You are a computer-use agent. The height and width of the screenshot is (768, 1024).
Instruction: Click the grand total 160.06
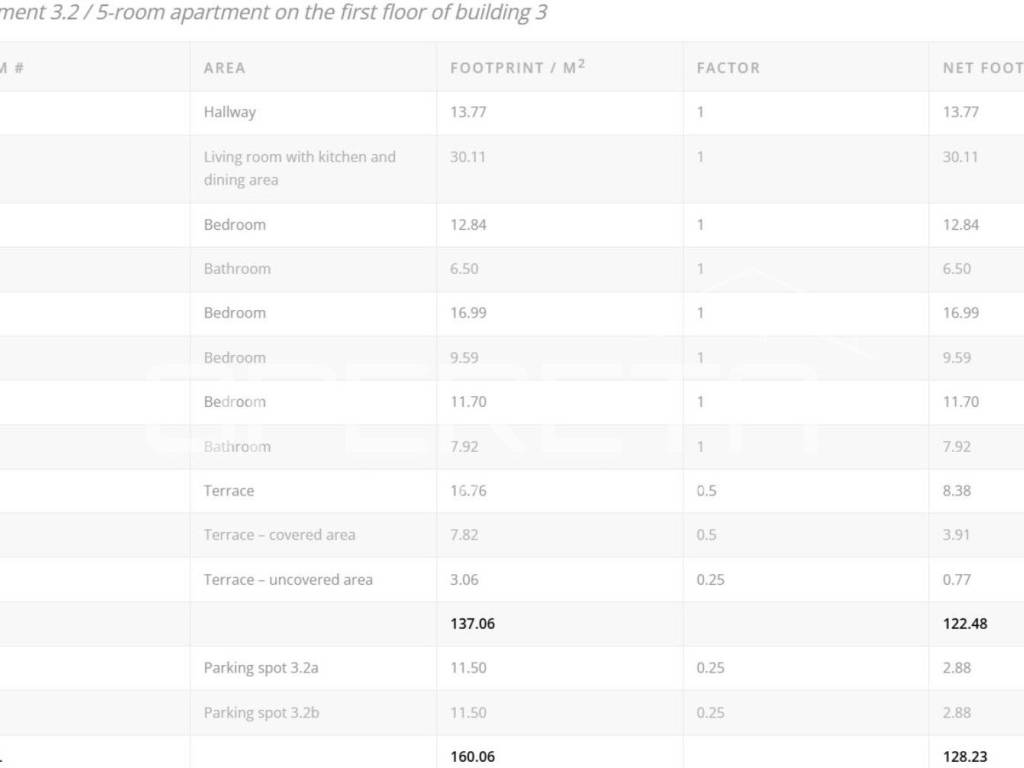click(x=472, y=757)
